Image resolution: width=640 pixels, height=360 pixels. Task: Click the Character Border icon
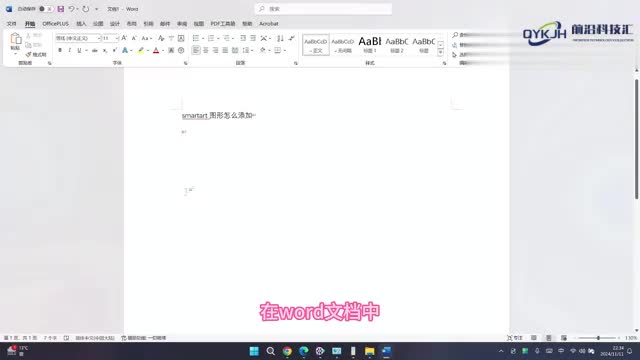point(181,38)
